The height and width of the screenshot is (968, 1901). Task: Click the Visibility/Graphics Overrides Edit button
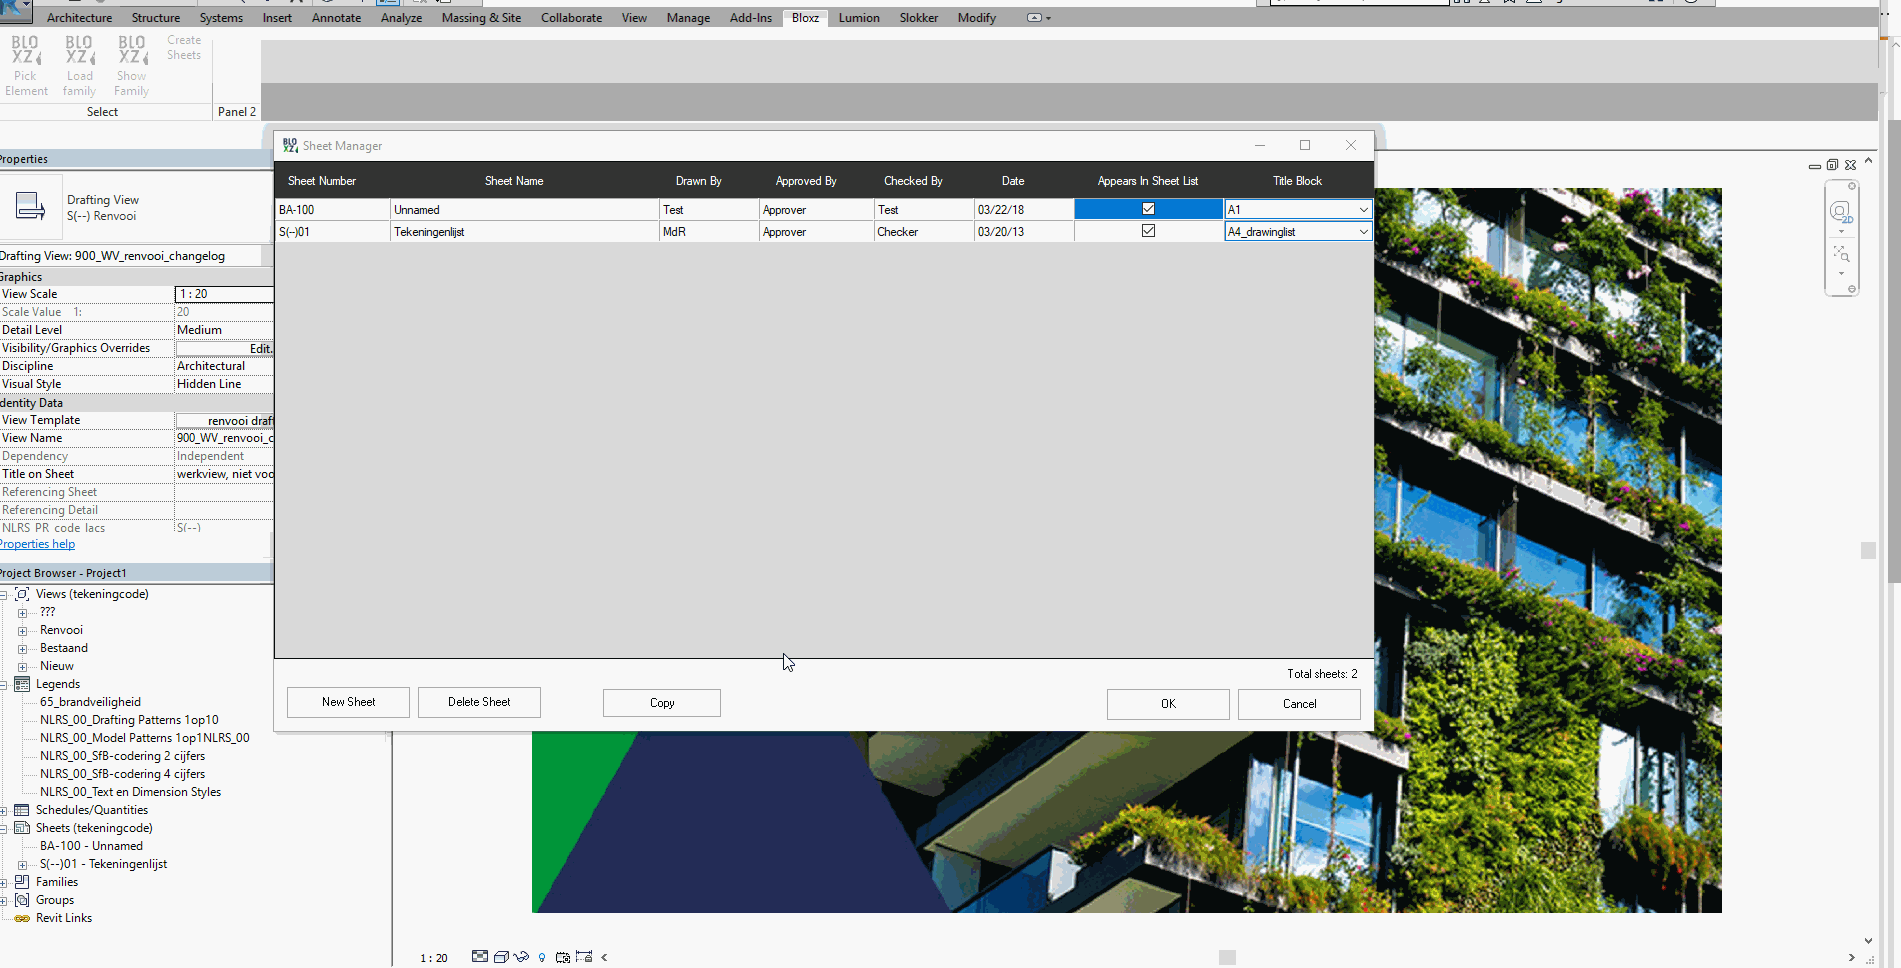[x=224, y=348]
